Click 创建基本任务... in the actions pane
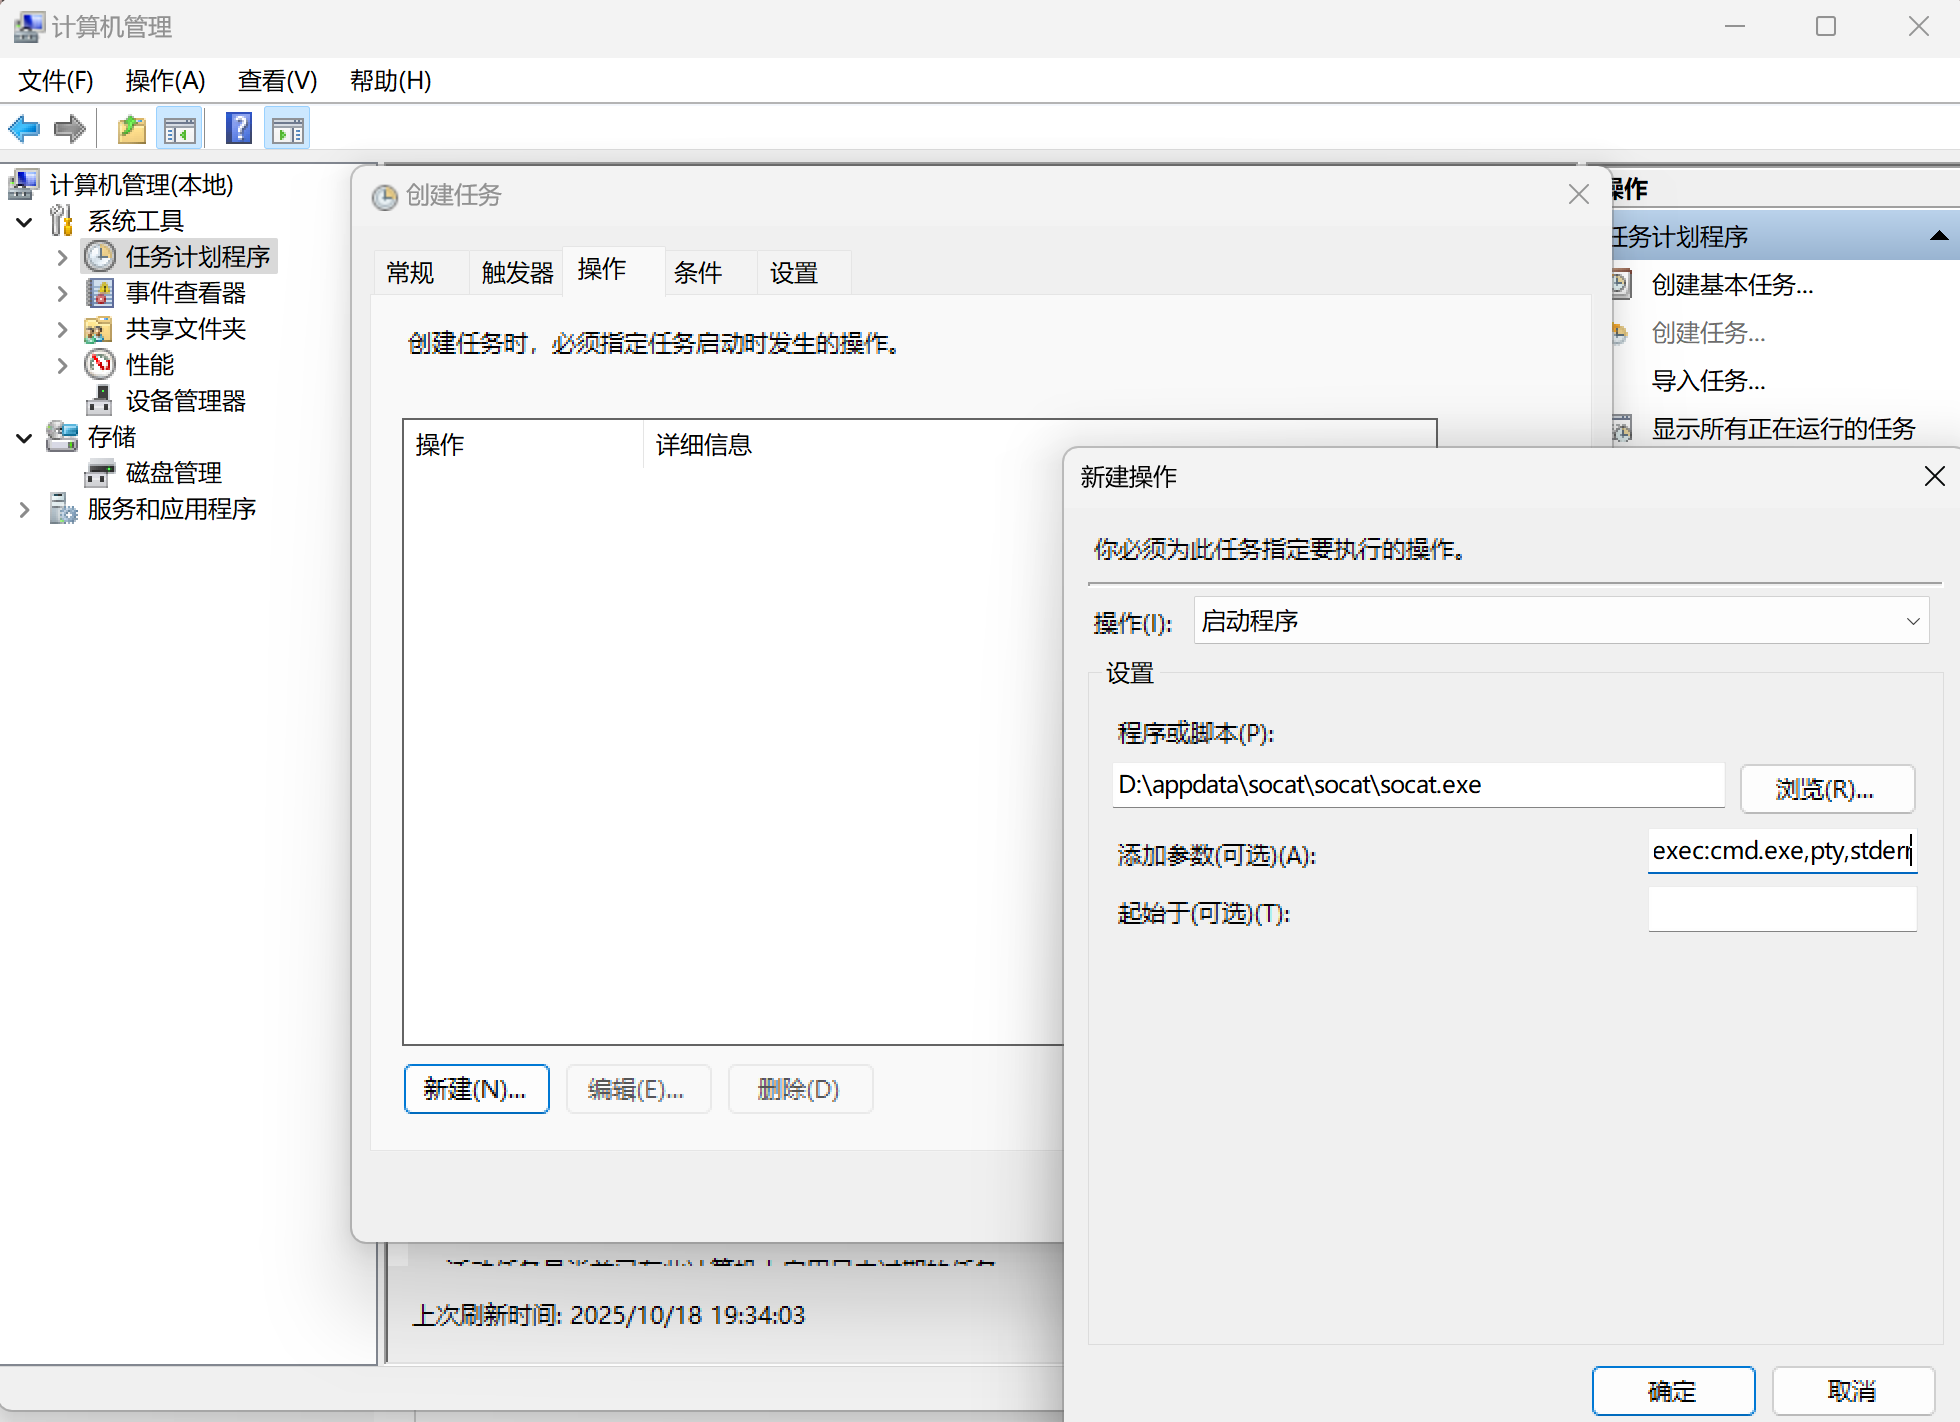This screenshot has width=1960, height=1422. click(1731, 285)
